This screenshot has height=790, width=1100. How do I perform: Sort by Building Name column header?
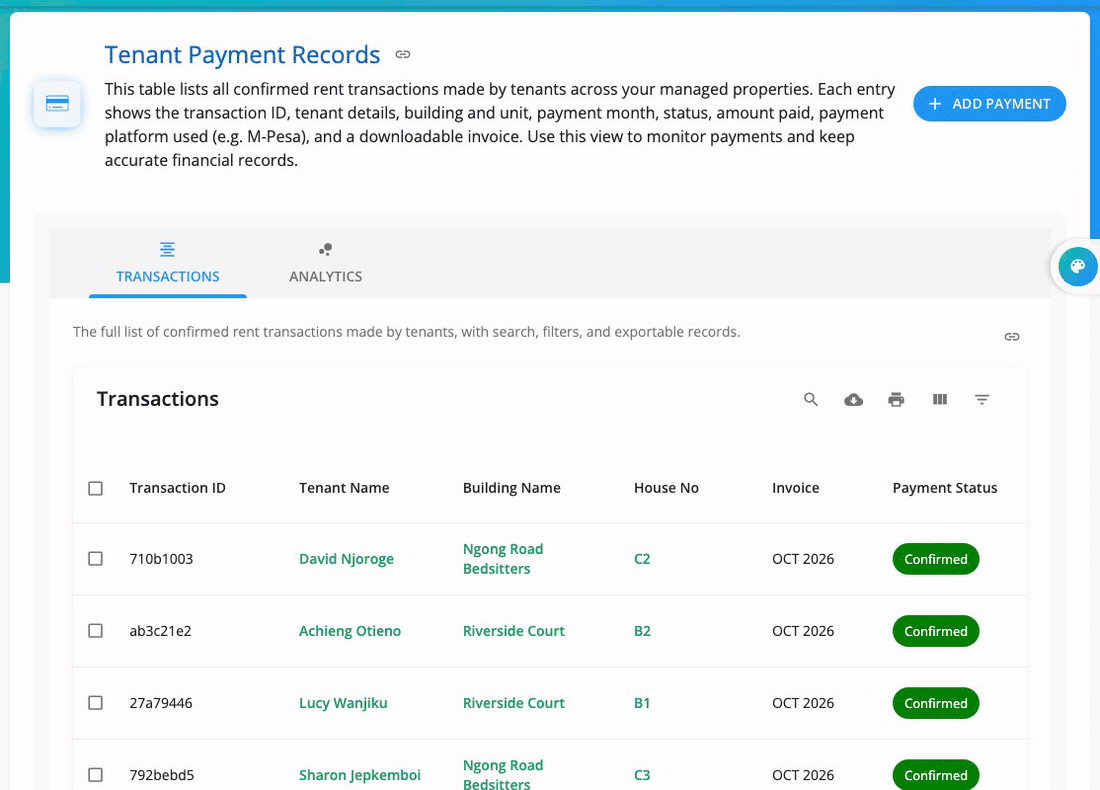(511, 488)
